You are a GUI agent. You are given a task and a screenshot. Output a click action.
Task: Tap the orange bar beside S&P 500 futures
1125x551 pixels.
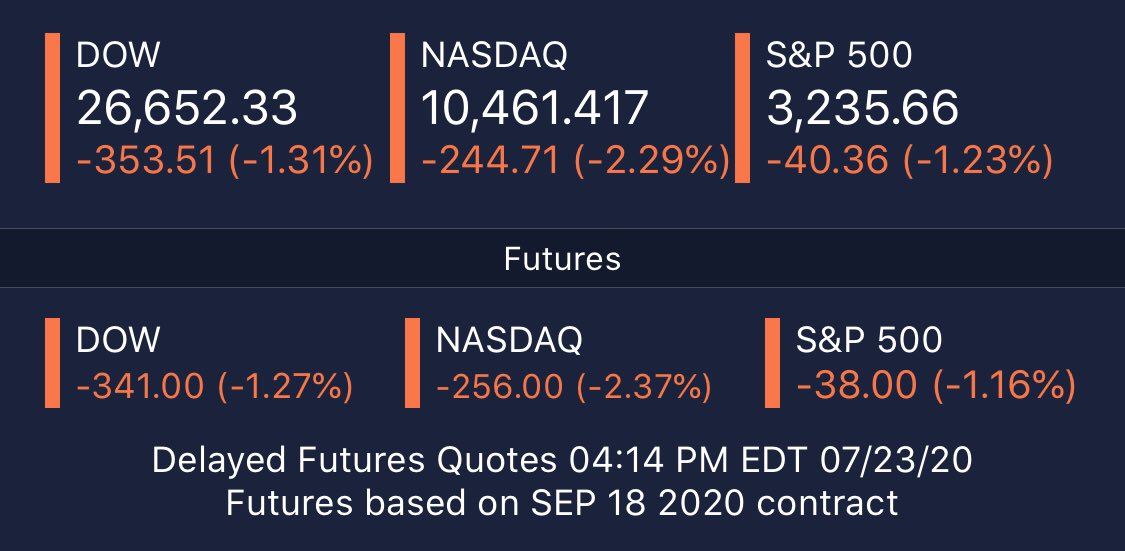coord(772,362)
